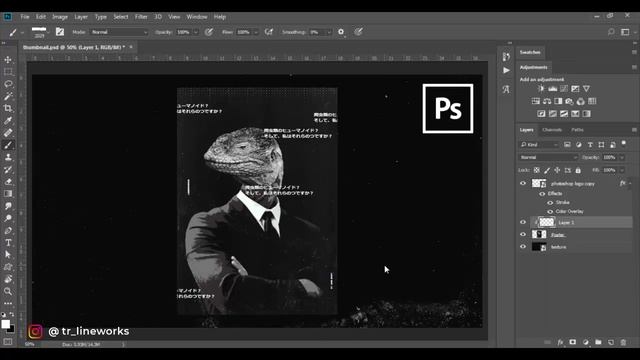The image size is (640, 360).
Task: Open the layer Fill dropdown
Action: click(x=622, y=170)
